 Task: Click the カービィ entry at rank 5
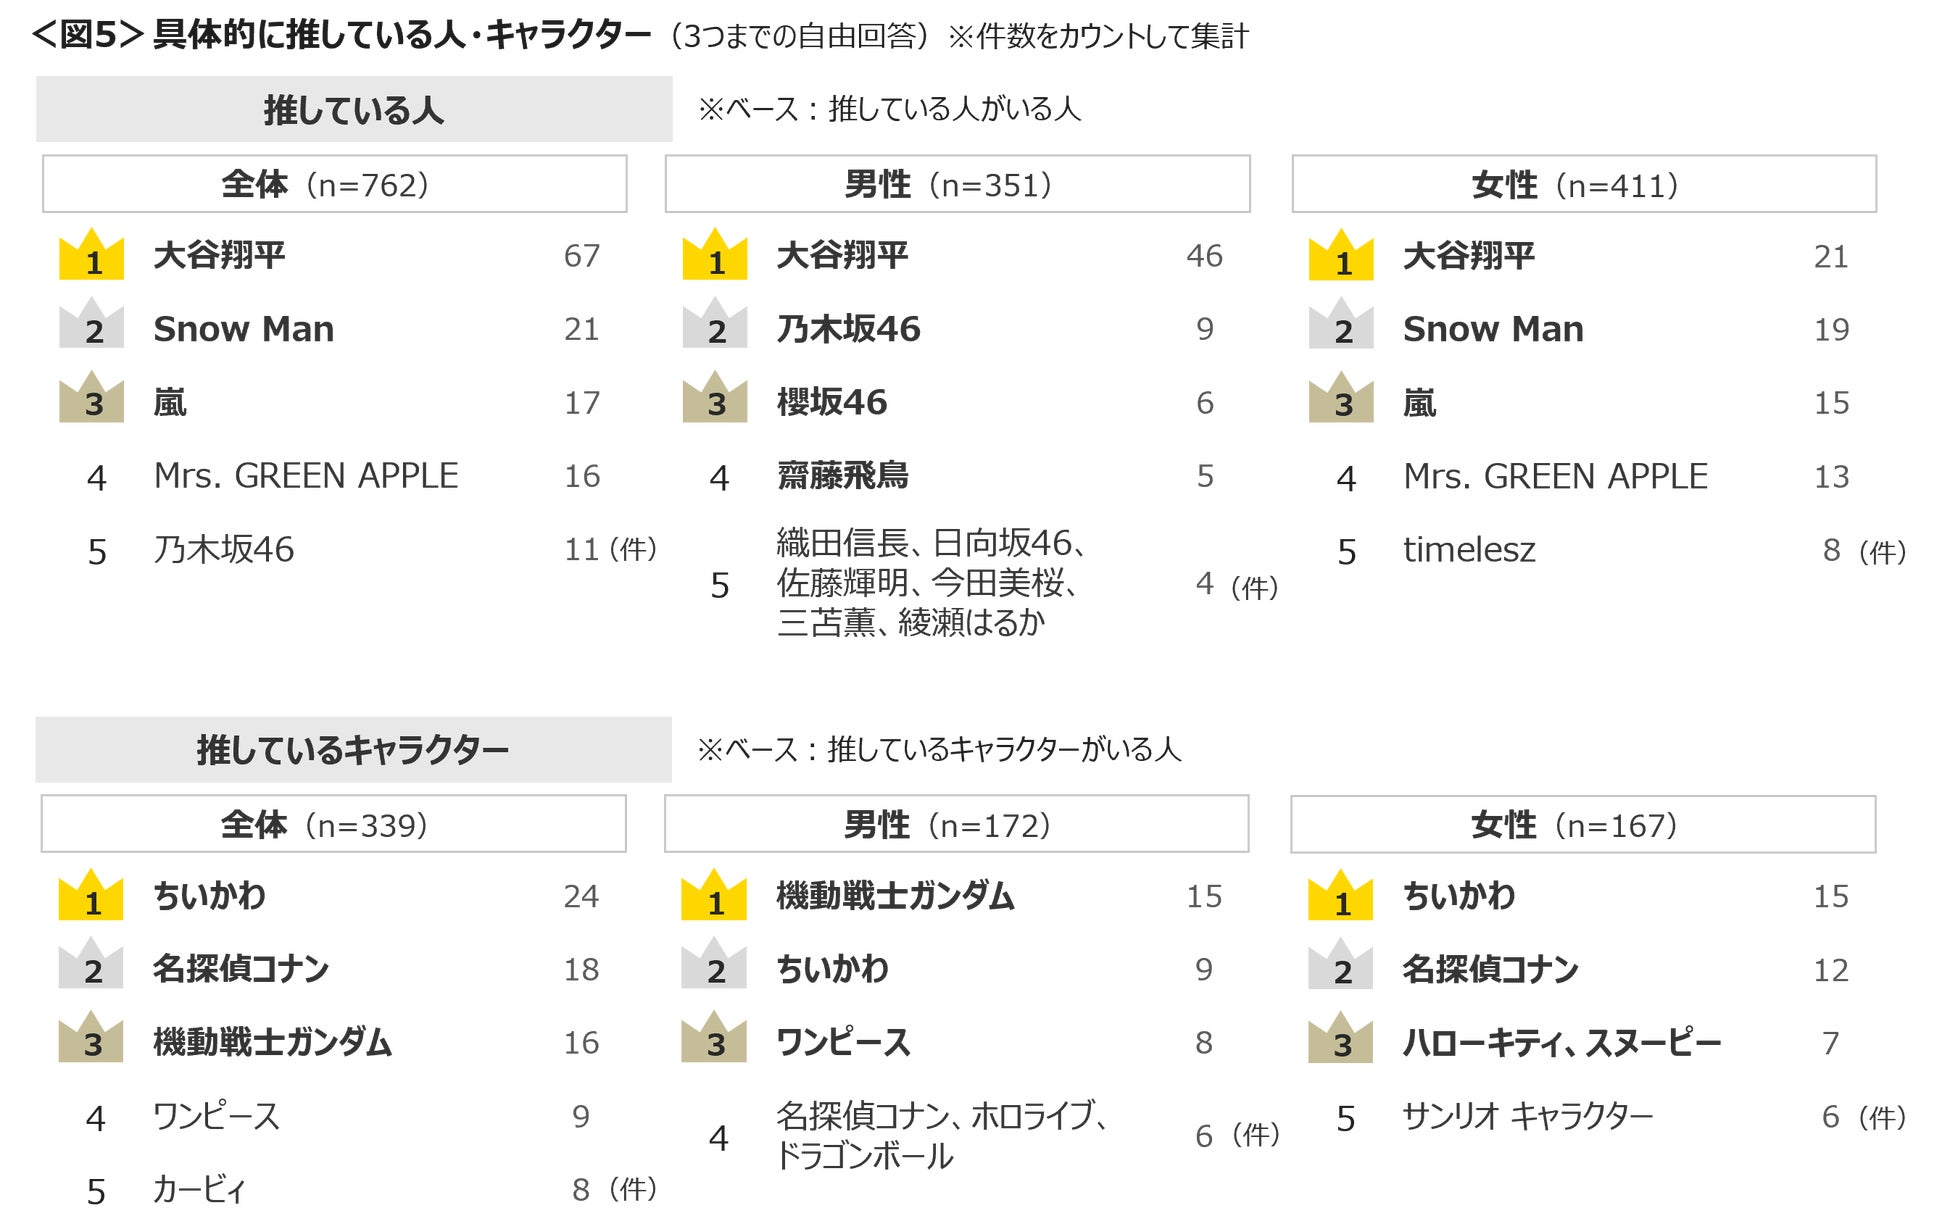tap(199, 1190)
